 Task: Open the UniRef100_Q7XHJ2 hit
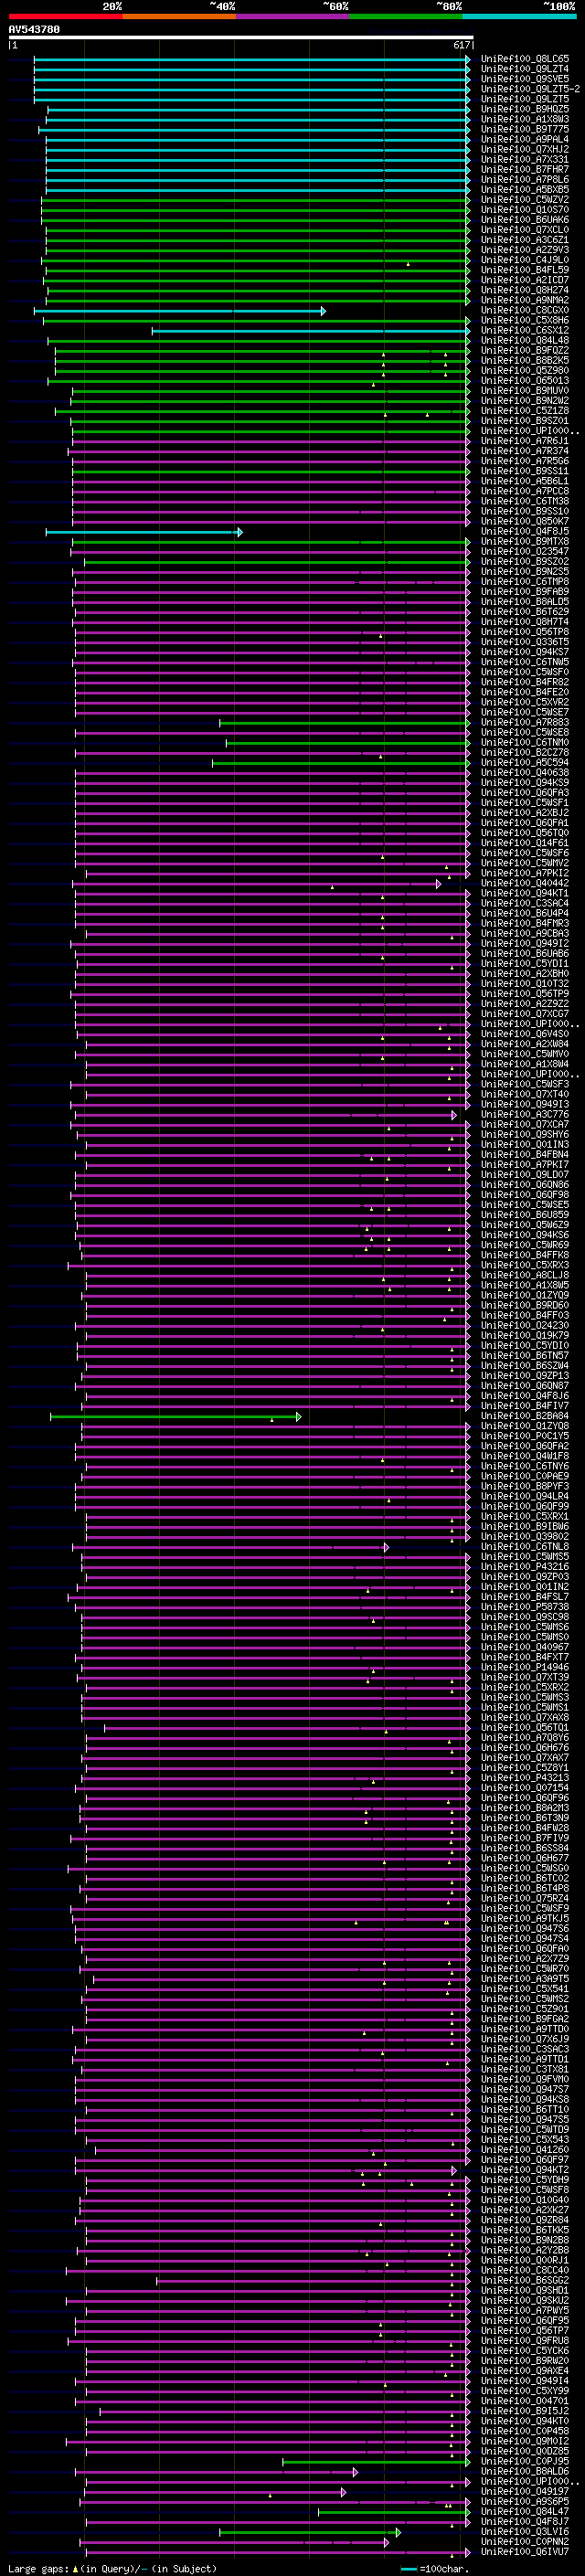click(x=524, y=149)
